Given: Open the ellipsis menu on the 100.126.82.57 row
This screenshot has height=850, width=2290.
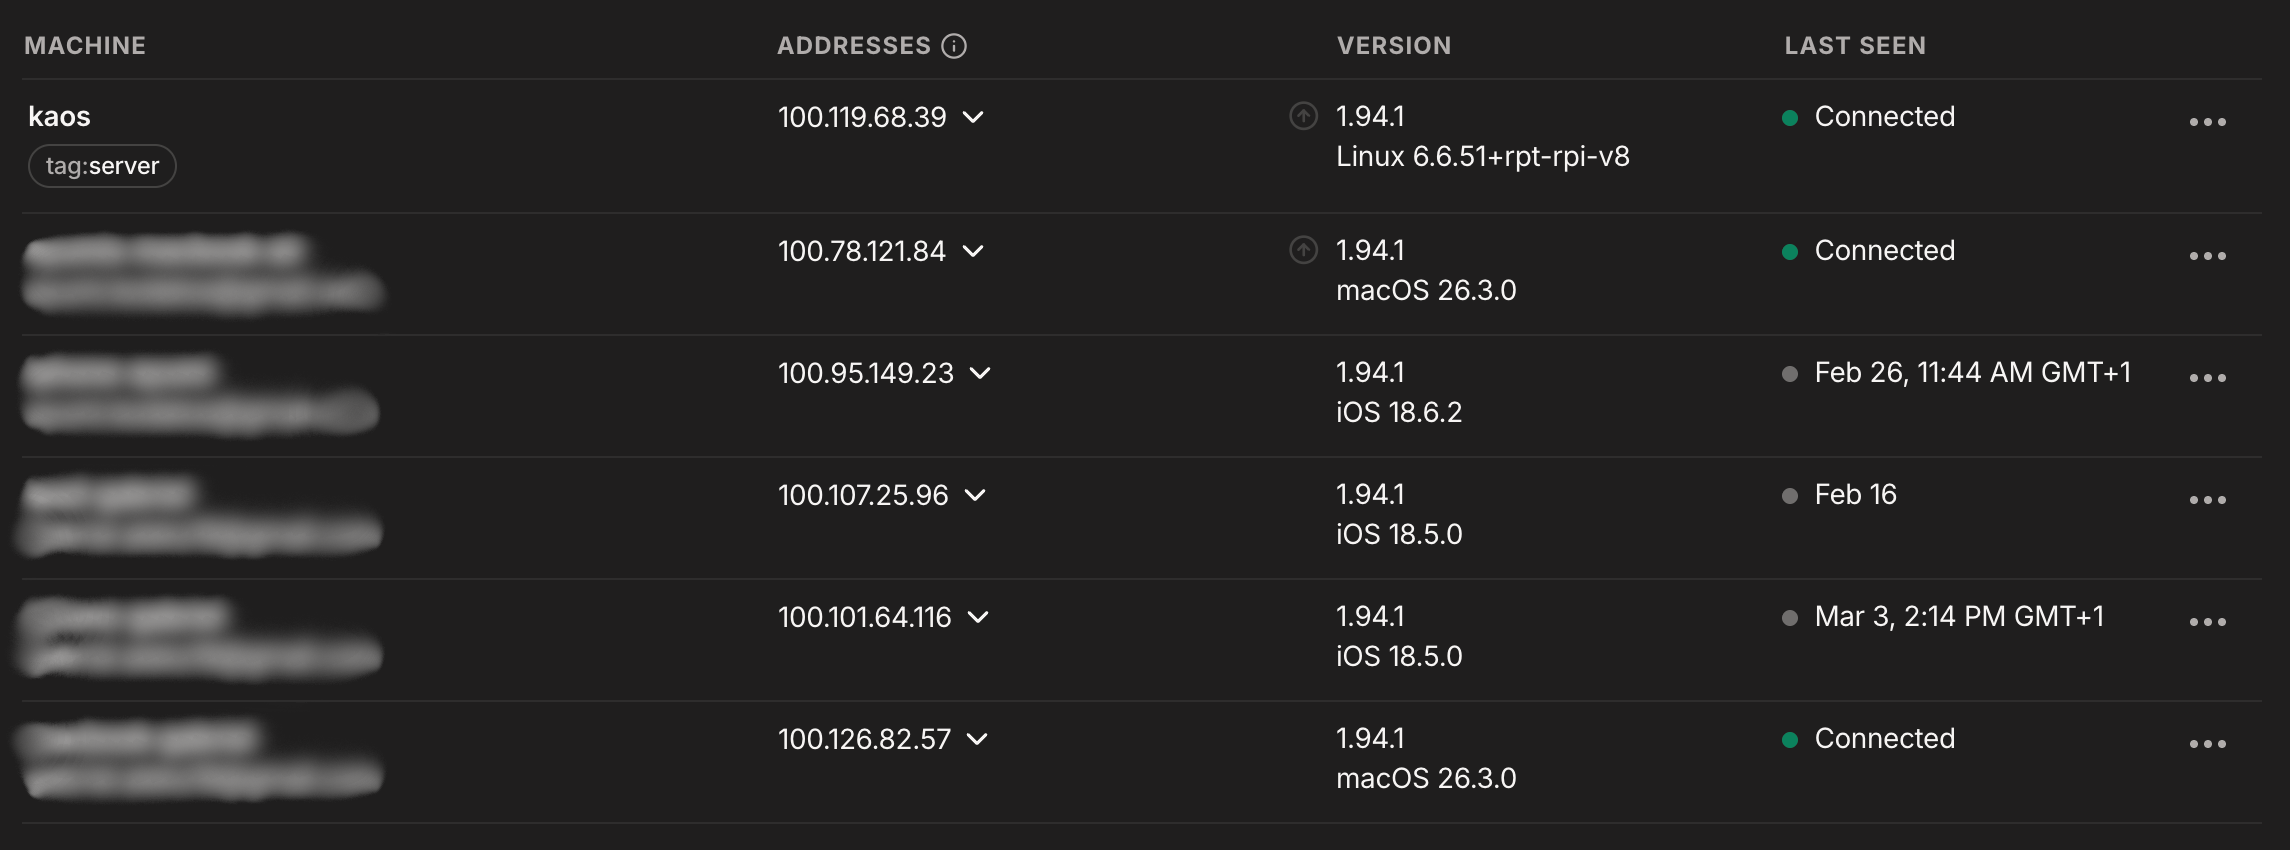Looking at the screenshot, I should [x=2206, y=741].
